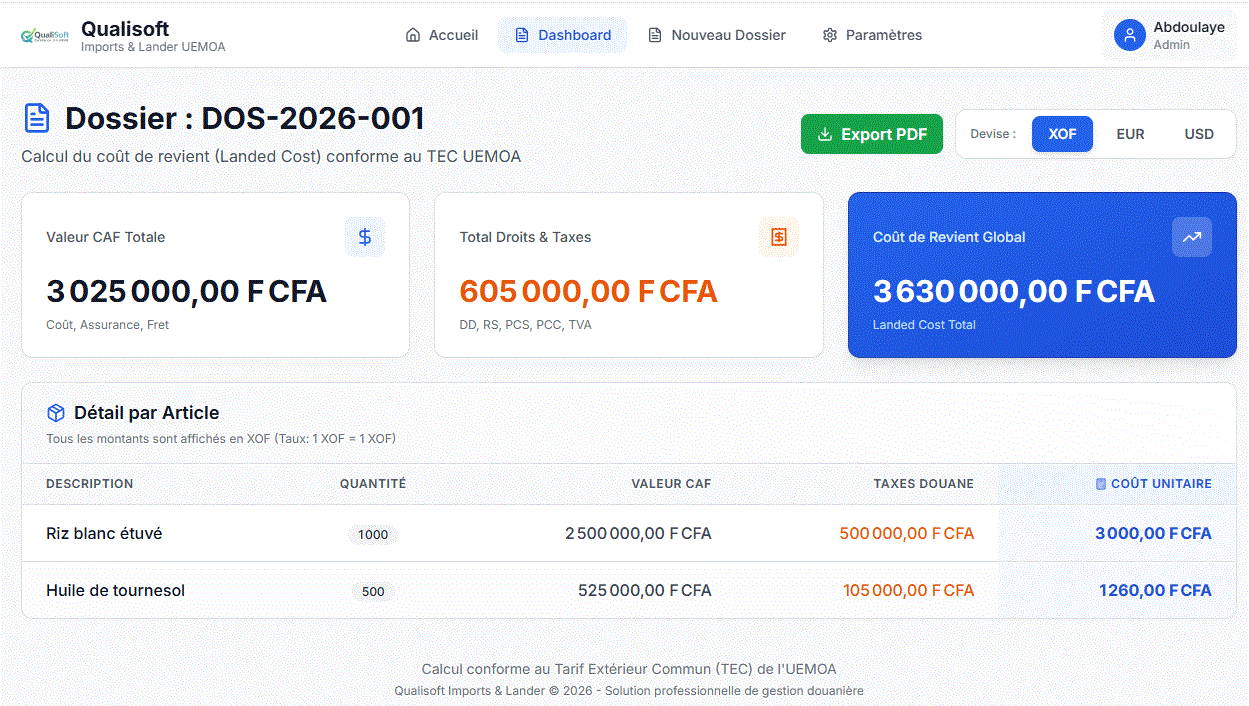The width and height of the screenshot is (1249, 706).
Task: Click the Valeur CAF column header
Action: (672, 484)
